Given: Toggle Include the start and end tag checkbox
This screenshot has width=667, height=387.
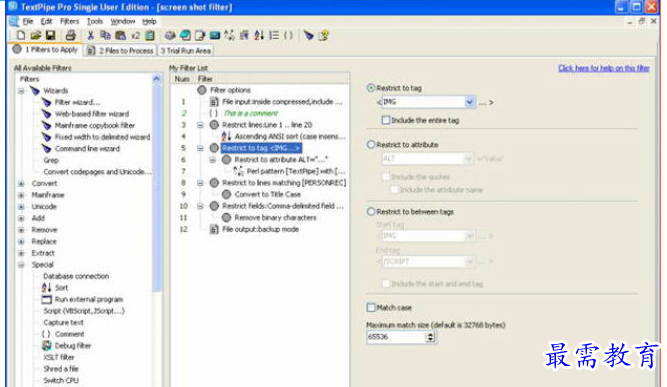Looking at the screenshot, I should point(386,284).
